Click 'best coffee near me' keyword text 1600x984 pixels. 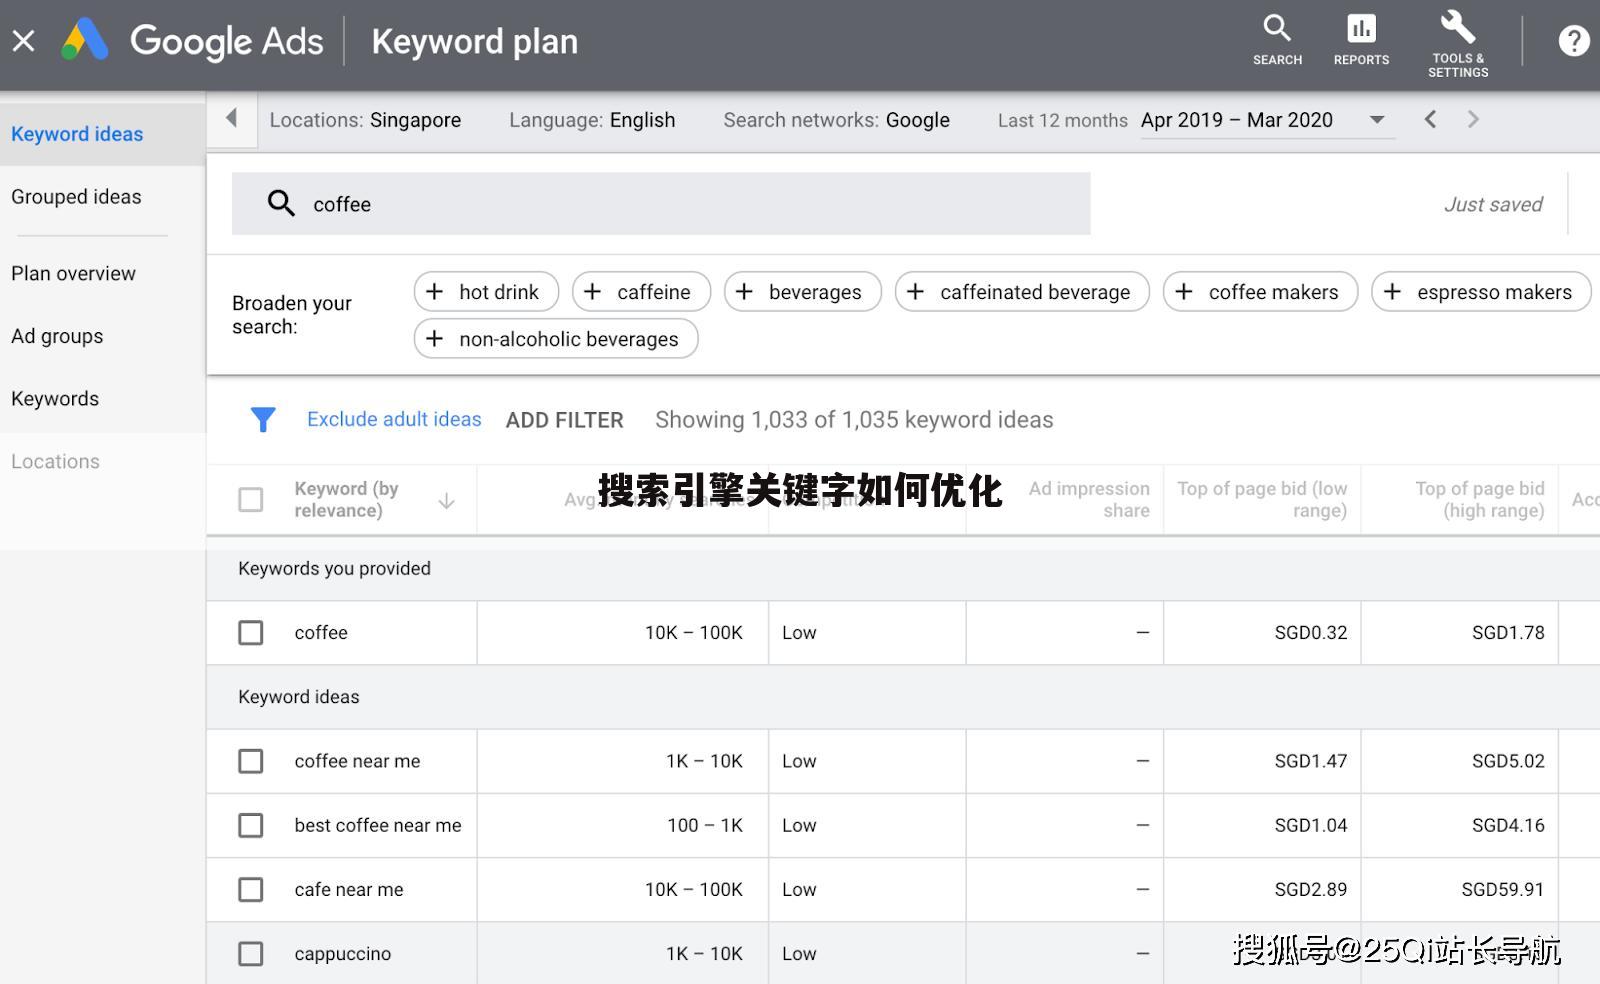tap(378, 825)
